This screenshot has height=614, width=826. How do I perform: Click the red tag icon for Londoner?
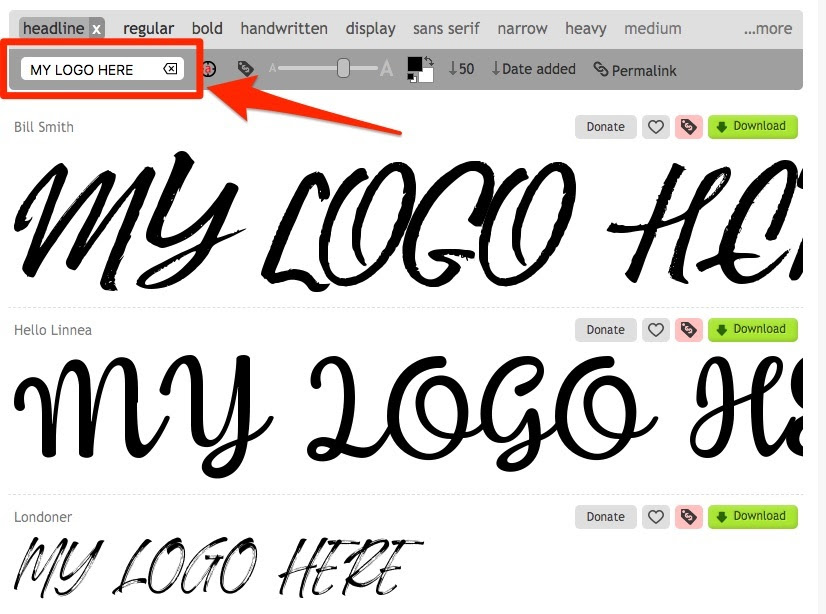tap(687, 517)
